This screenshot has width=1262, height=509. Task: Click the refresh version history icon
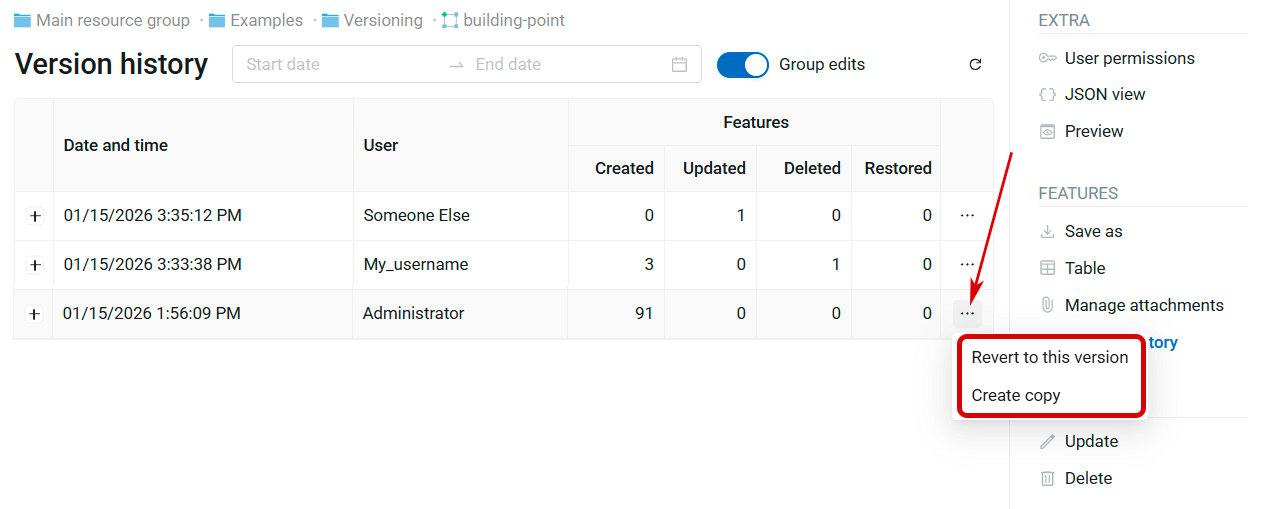975,65
